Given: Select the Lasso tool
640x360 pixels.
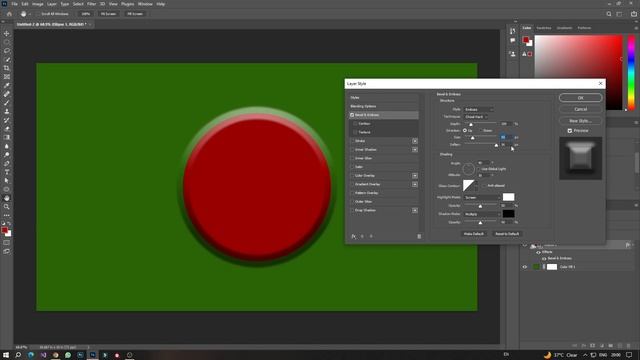Looking at the screenshot, I should (x=7, y=51).
